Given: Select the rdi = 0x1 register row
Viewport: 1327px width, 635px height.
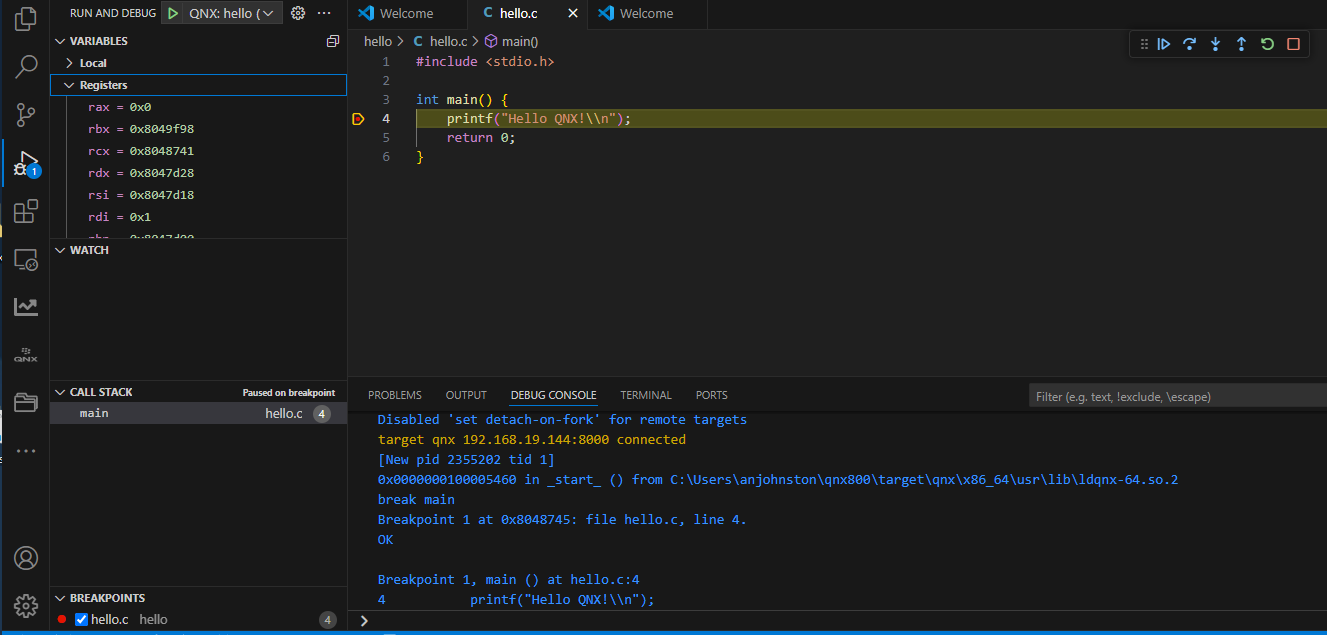Looking at the screenshot, I should click(198, 217).
